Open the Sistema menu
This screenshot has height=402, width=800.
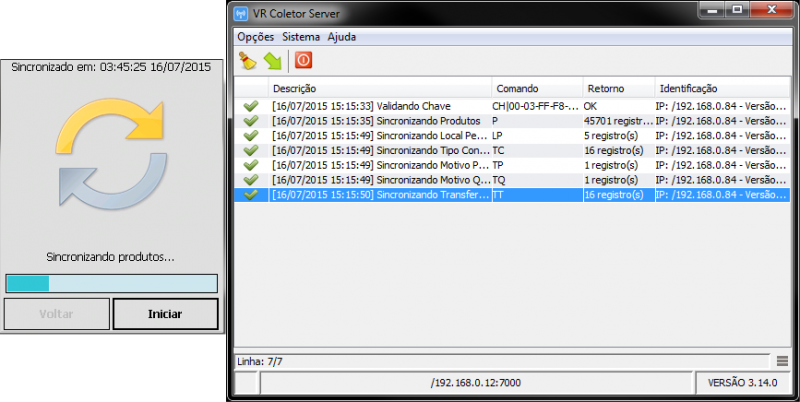click(301, 37)
